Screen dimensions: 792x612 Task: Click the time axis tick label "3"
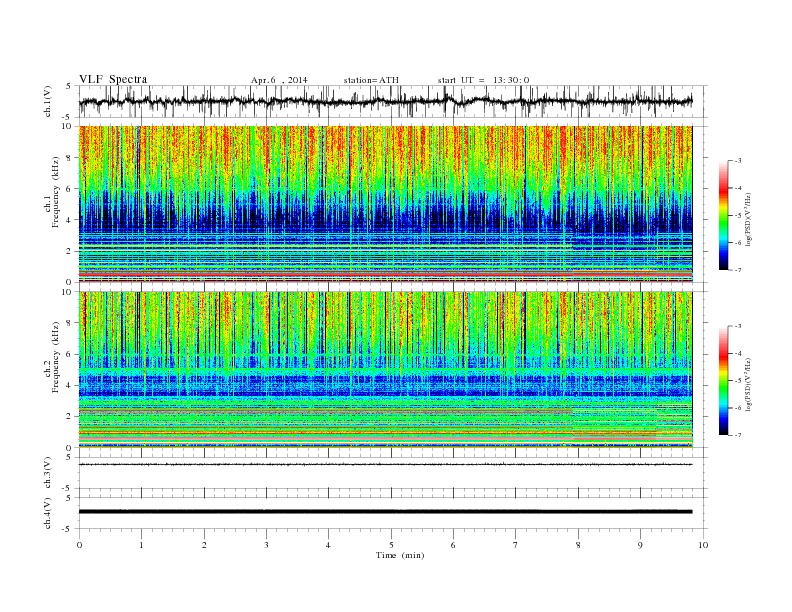[266, 545]
